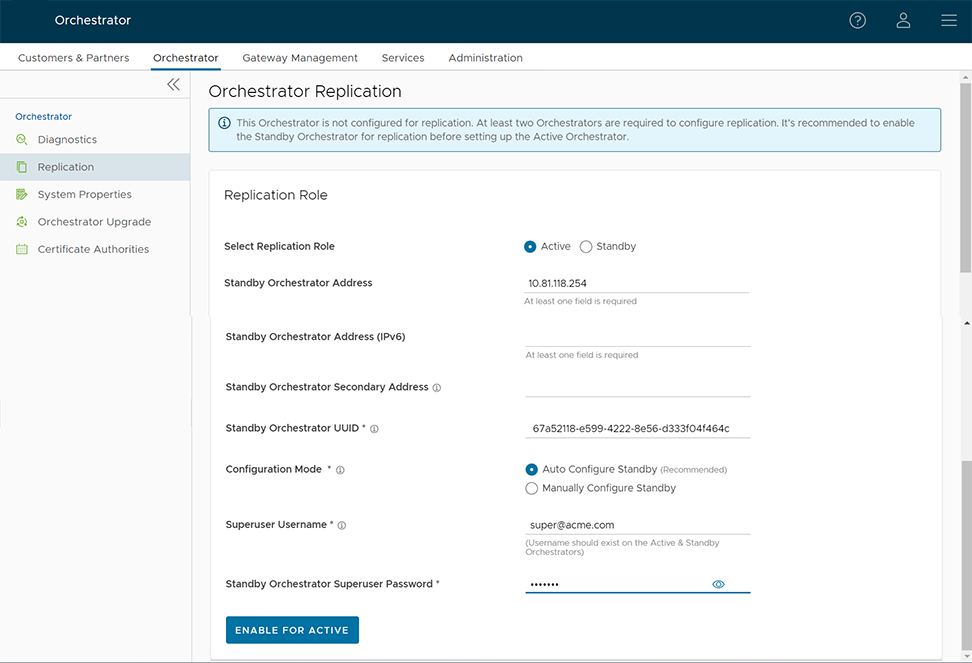The height and width of the screenshot is (663, 972).
Task: Click the Orchestrator Upgrade sidebar icon
Action: tap(21, 221)
